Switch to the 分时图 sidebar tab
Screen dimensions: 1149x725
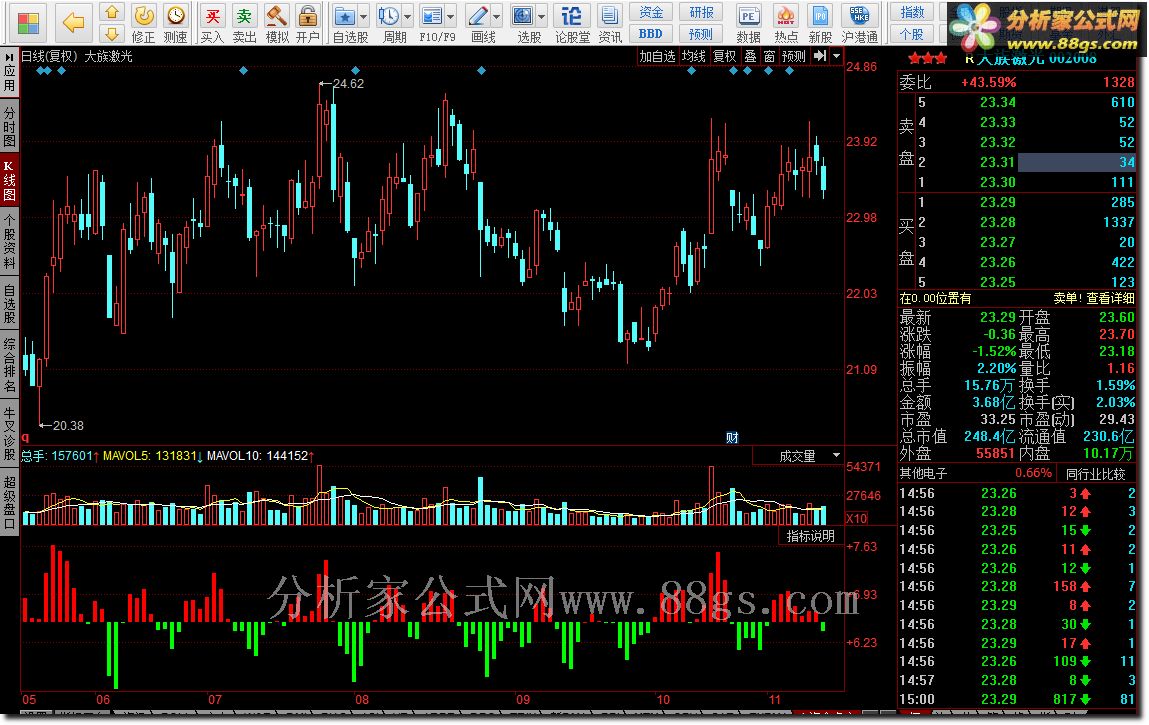tap(9, 125)
